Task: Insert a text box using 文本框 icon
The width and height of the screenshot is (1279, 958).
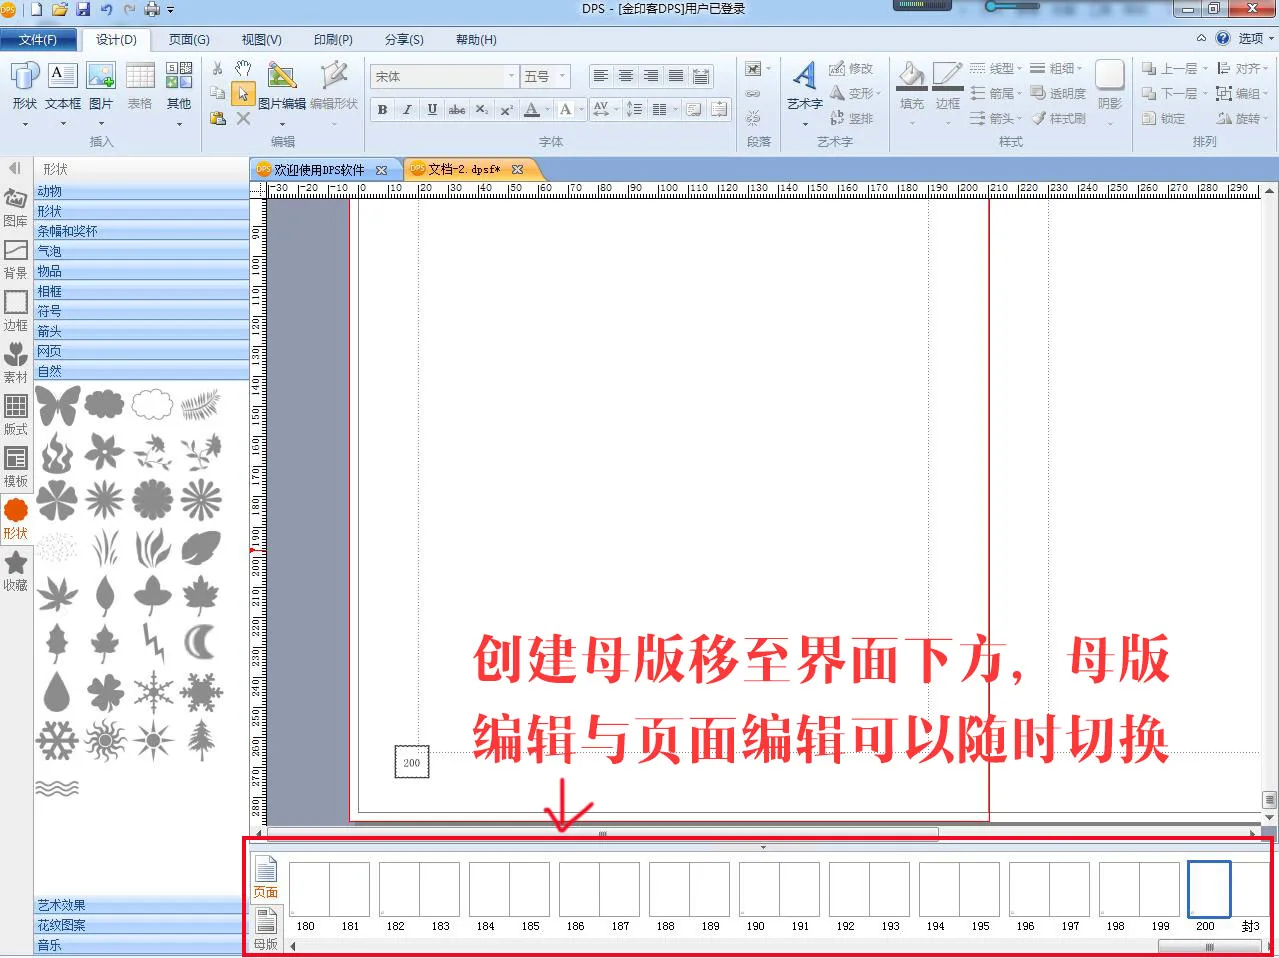Action: pyautogui.click(x=63, y=76)
